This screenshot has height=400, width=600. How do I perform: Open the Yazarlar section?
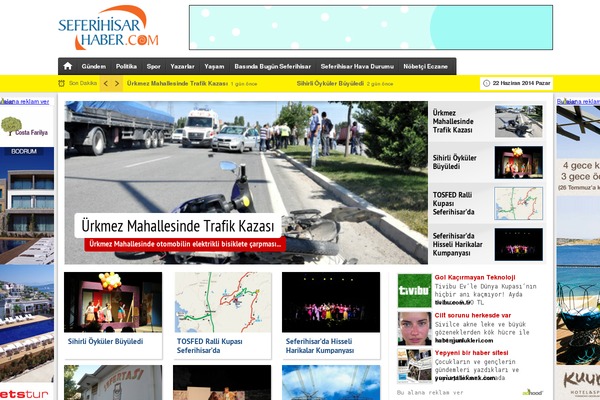click(x=183, y=66)
